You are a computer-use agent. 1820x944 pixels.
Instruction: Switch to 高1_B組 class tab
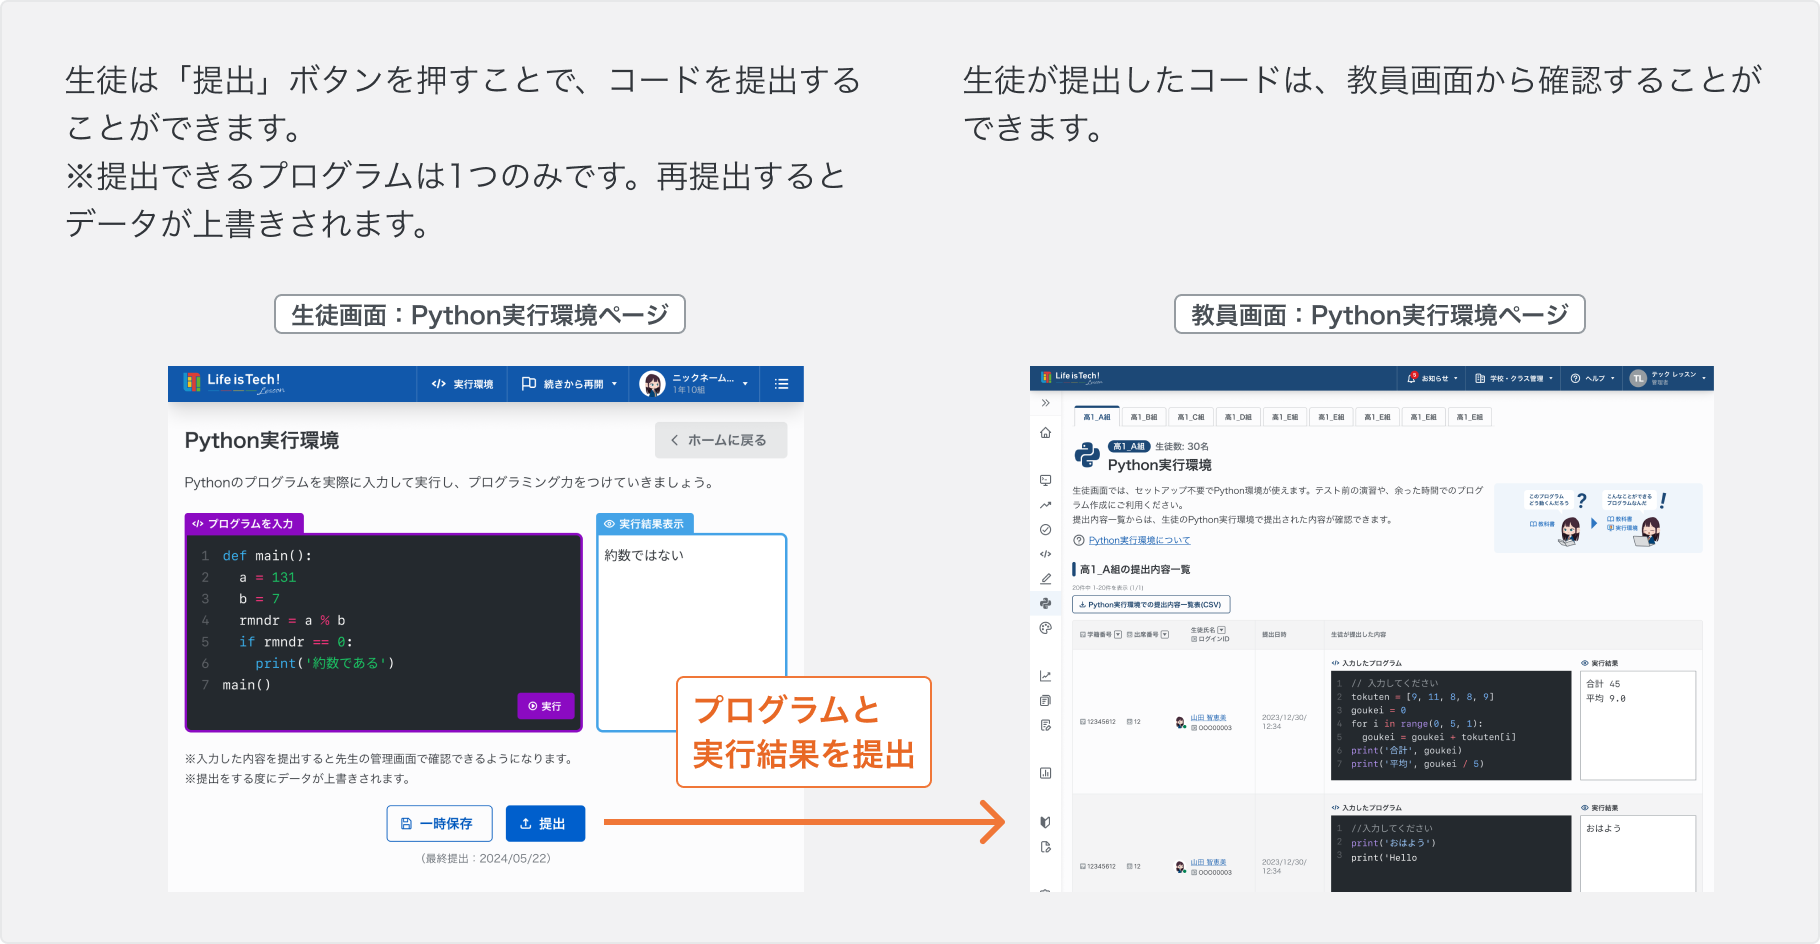[1143, 417]
